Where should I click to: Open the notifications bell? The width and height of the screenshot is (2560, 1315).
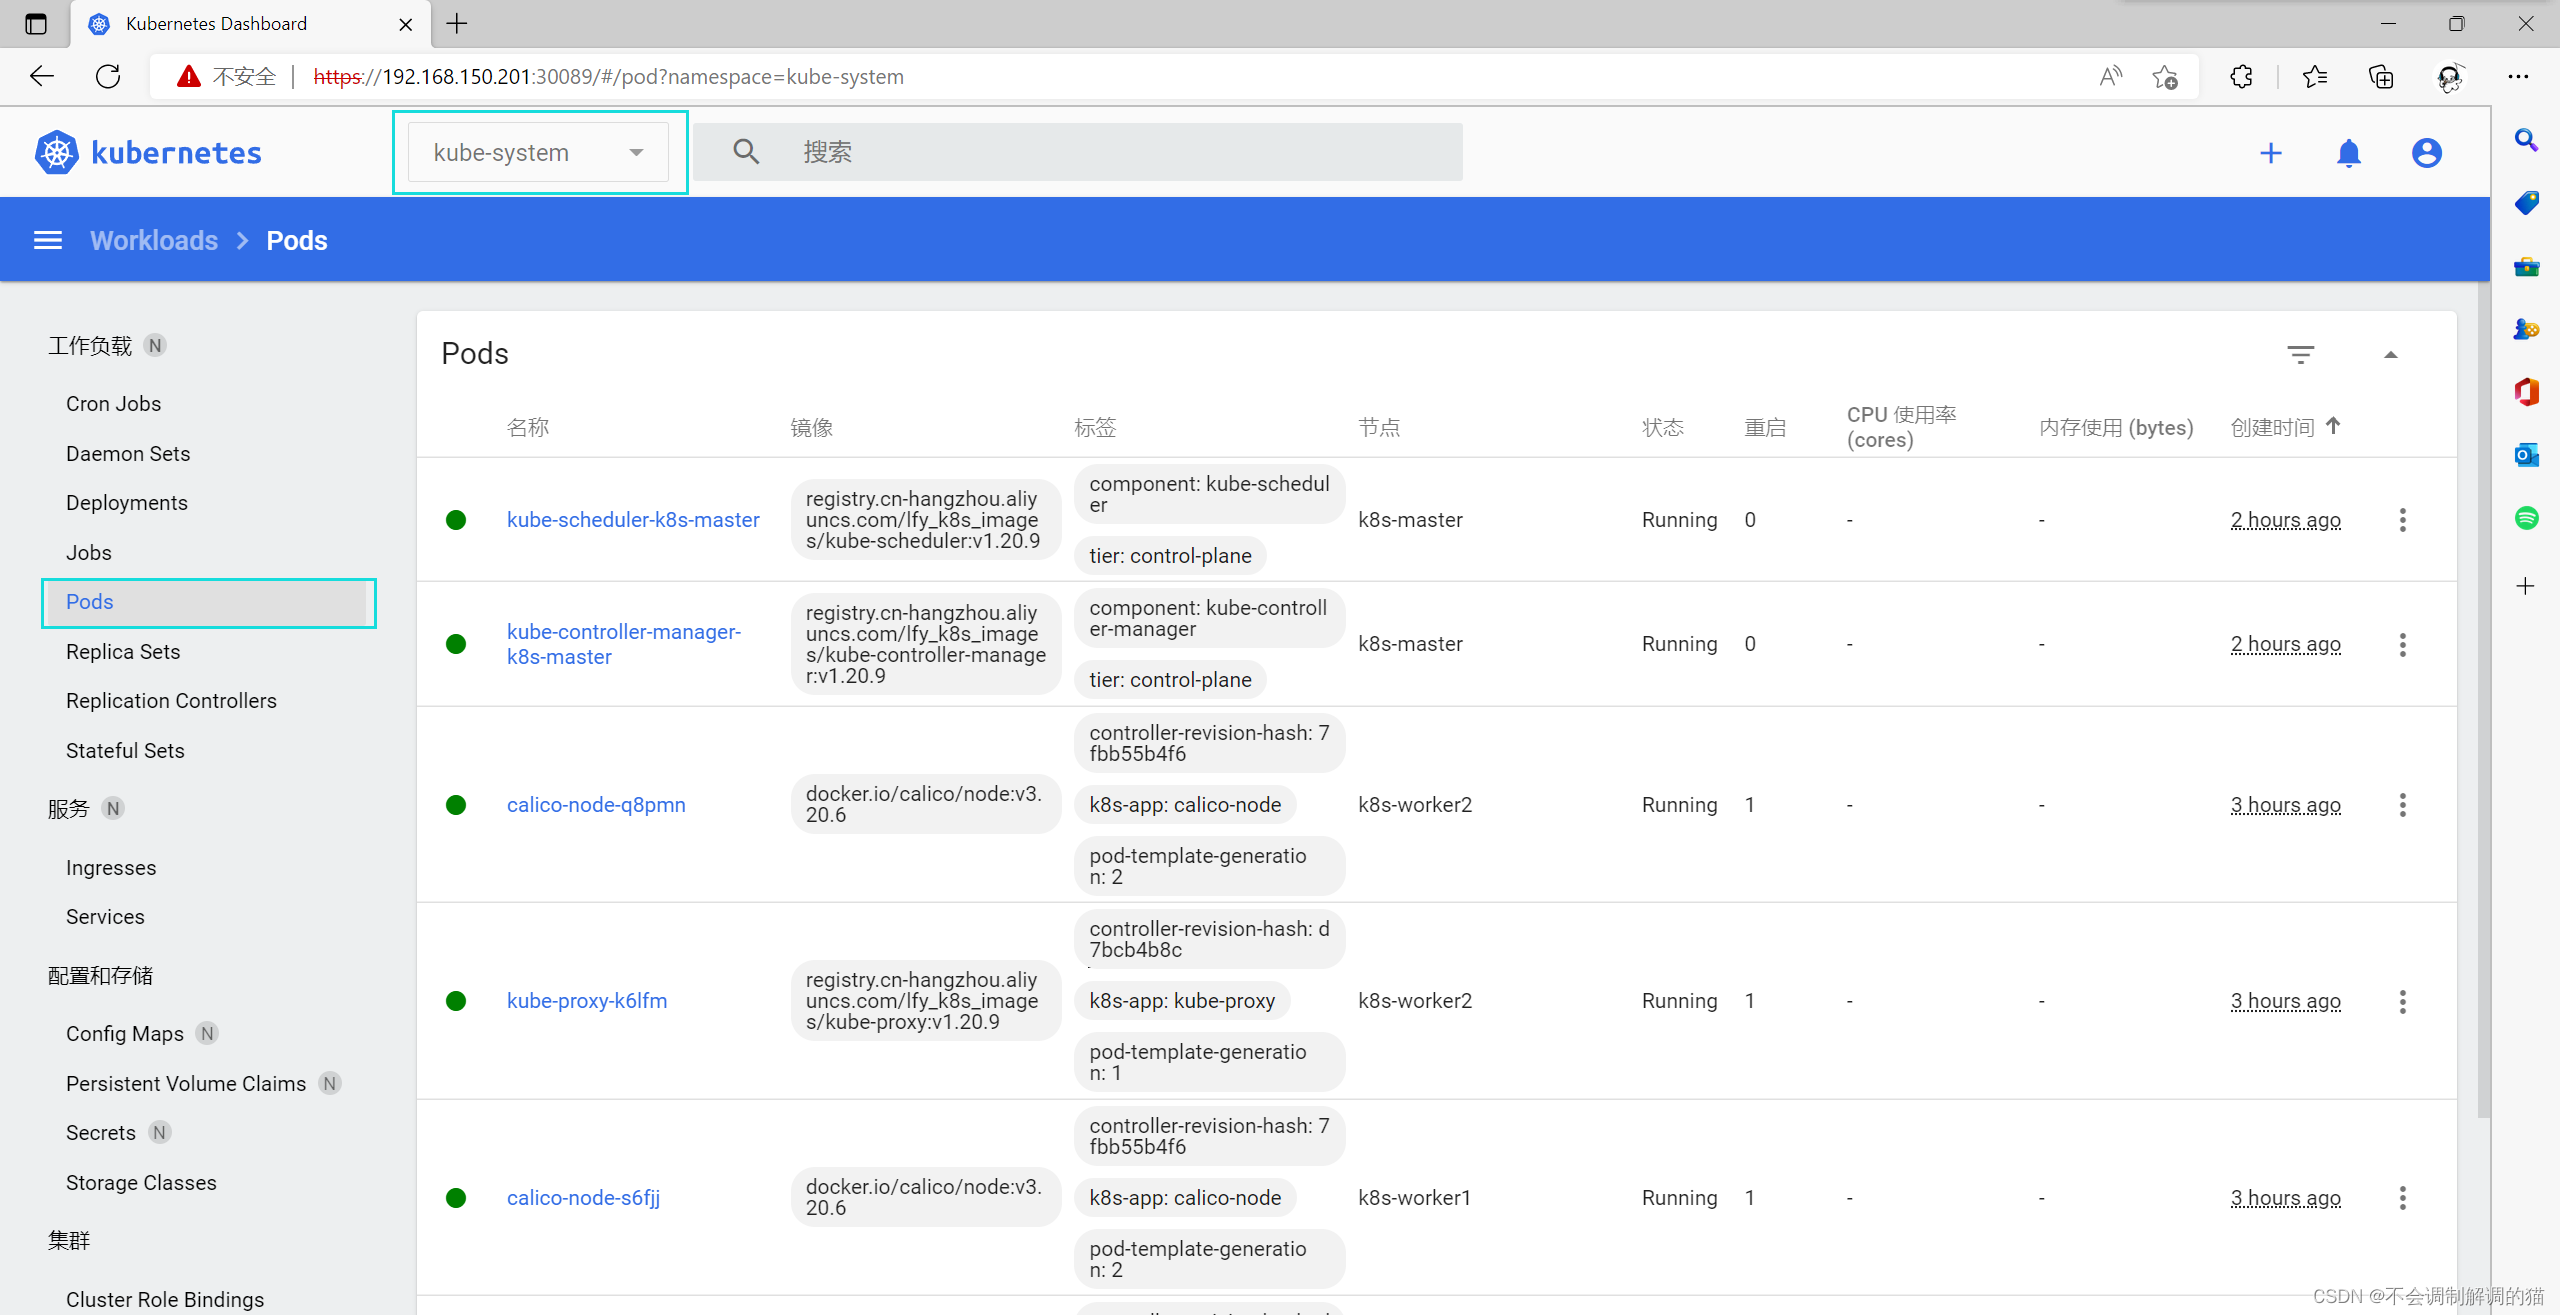[x=2349, y=153]
